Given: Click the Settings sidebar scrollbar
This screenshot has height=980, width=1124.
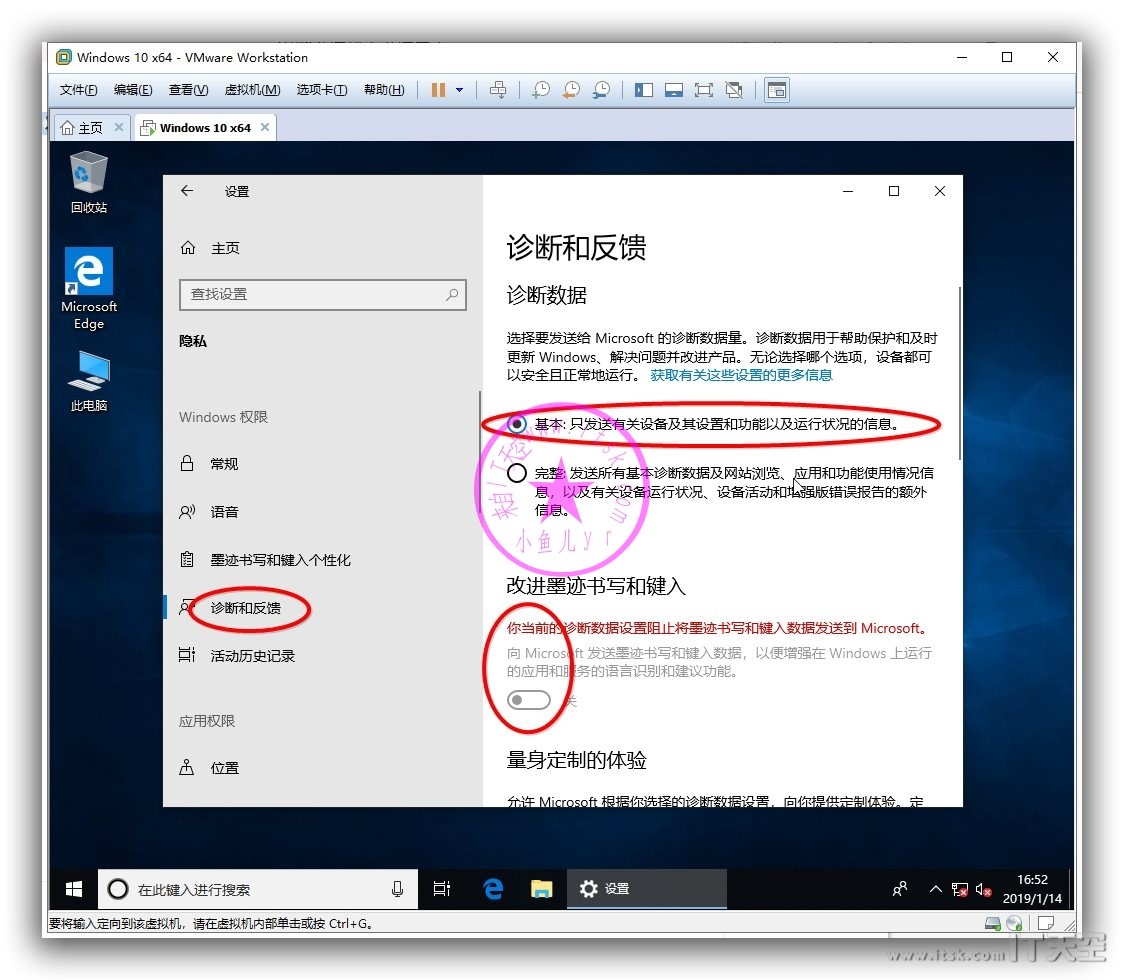Looking at the screenshot, I should 480,452.
